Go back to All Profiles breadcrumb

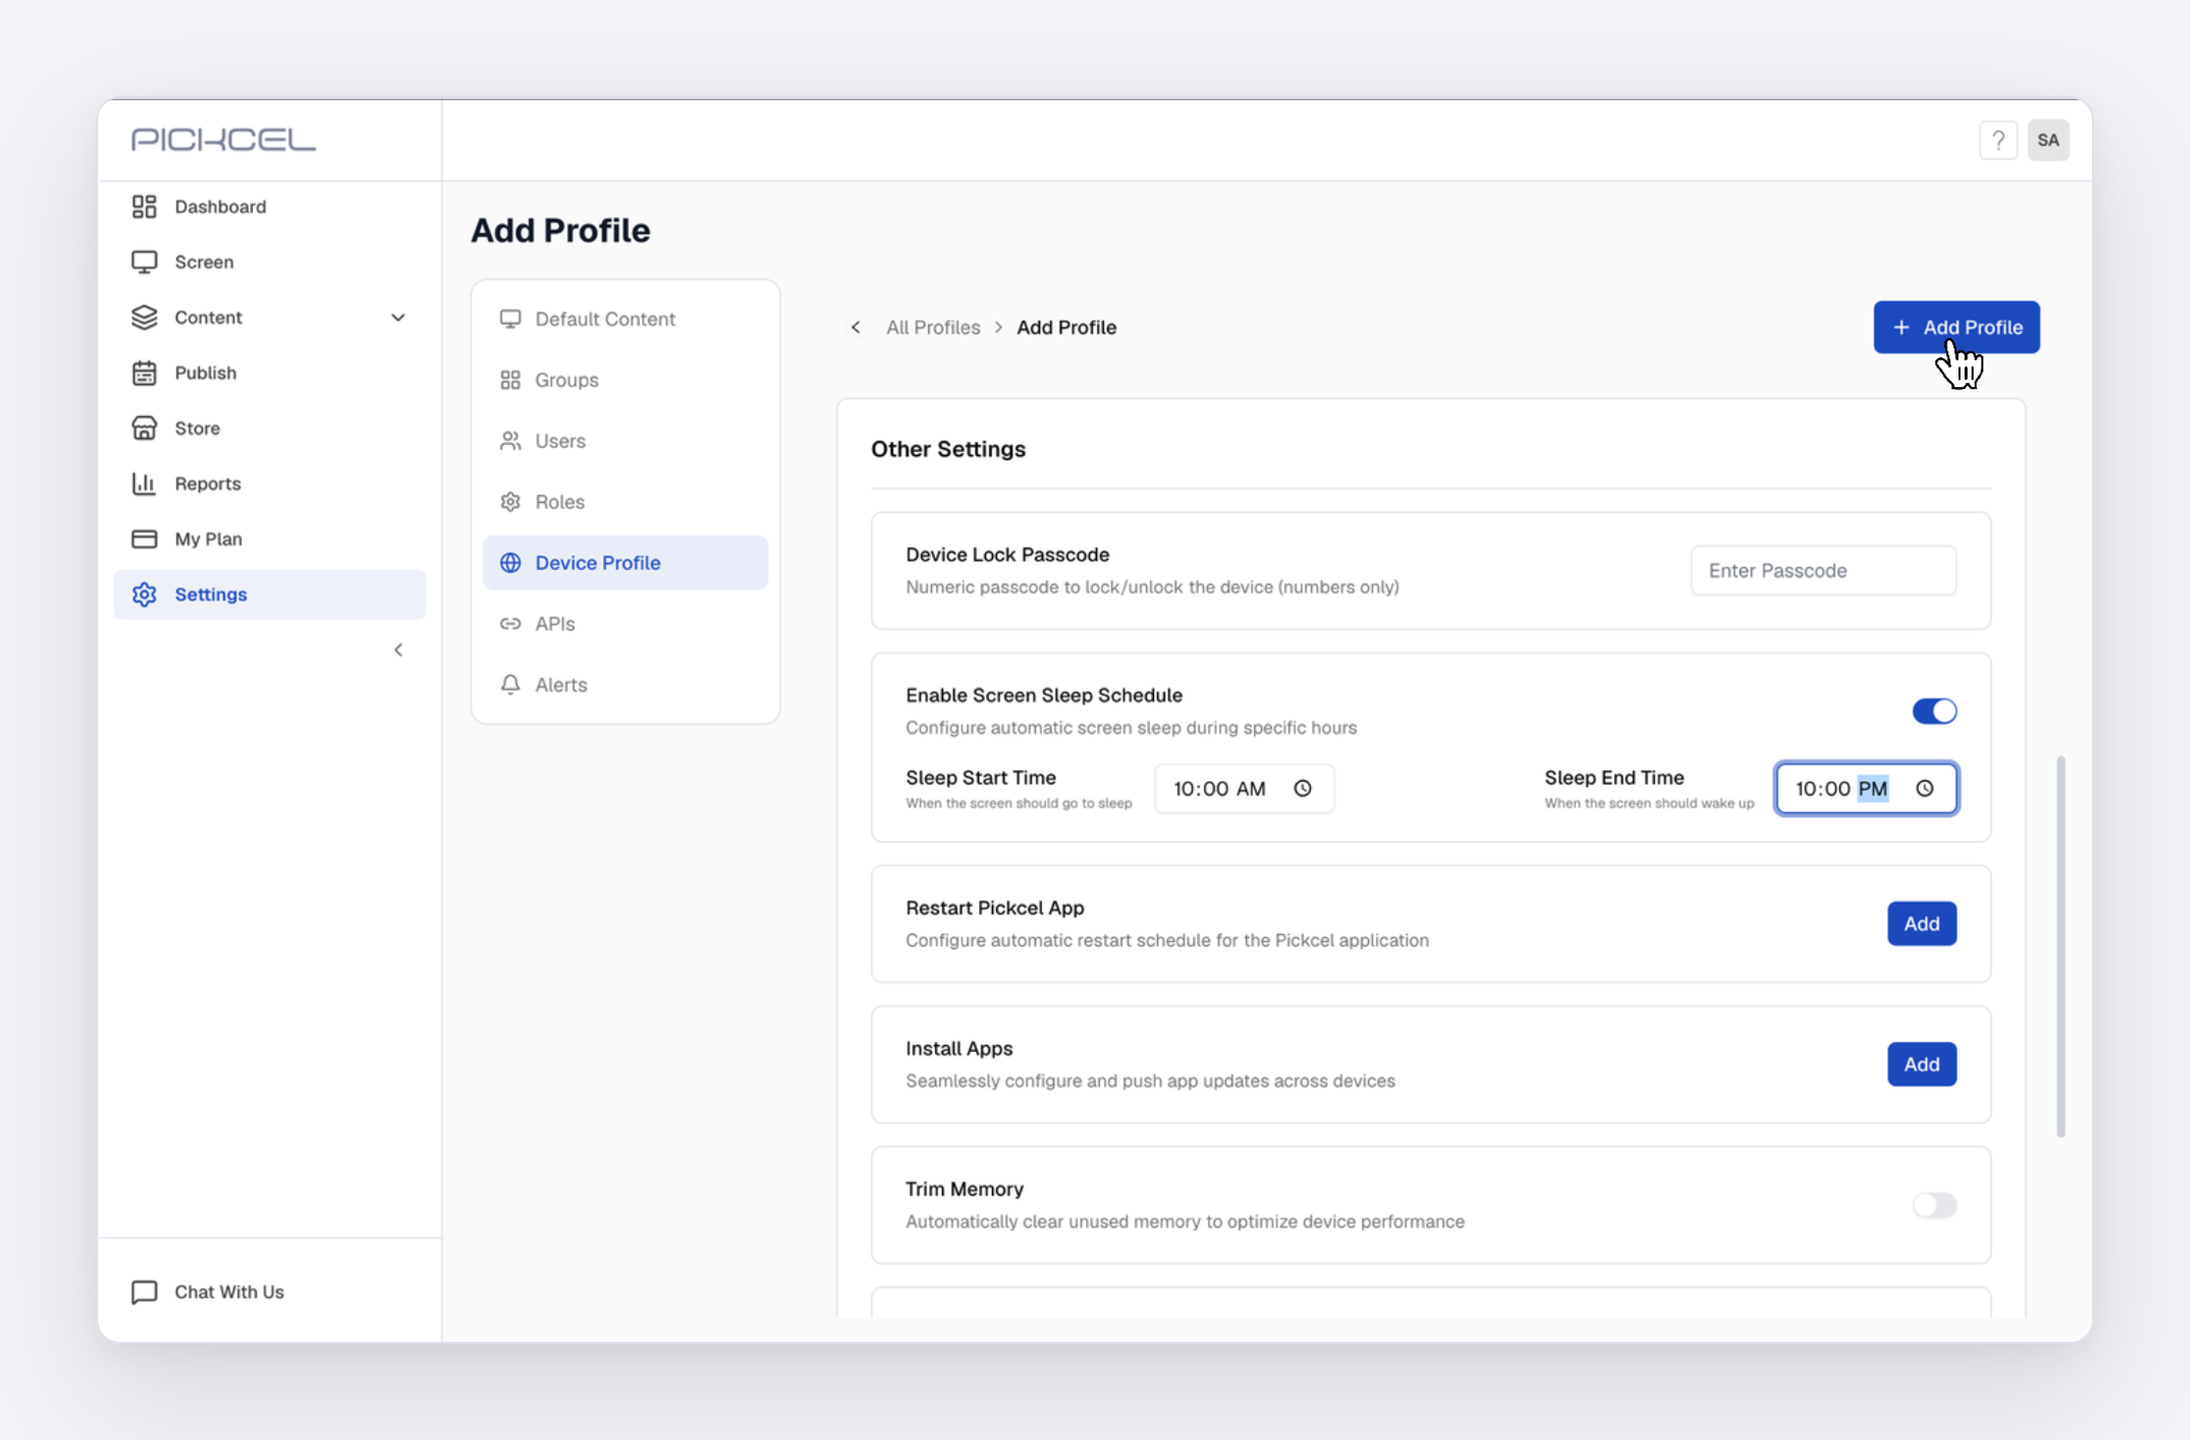932,327
